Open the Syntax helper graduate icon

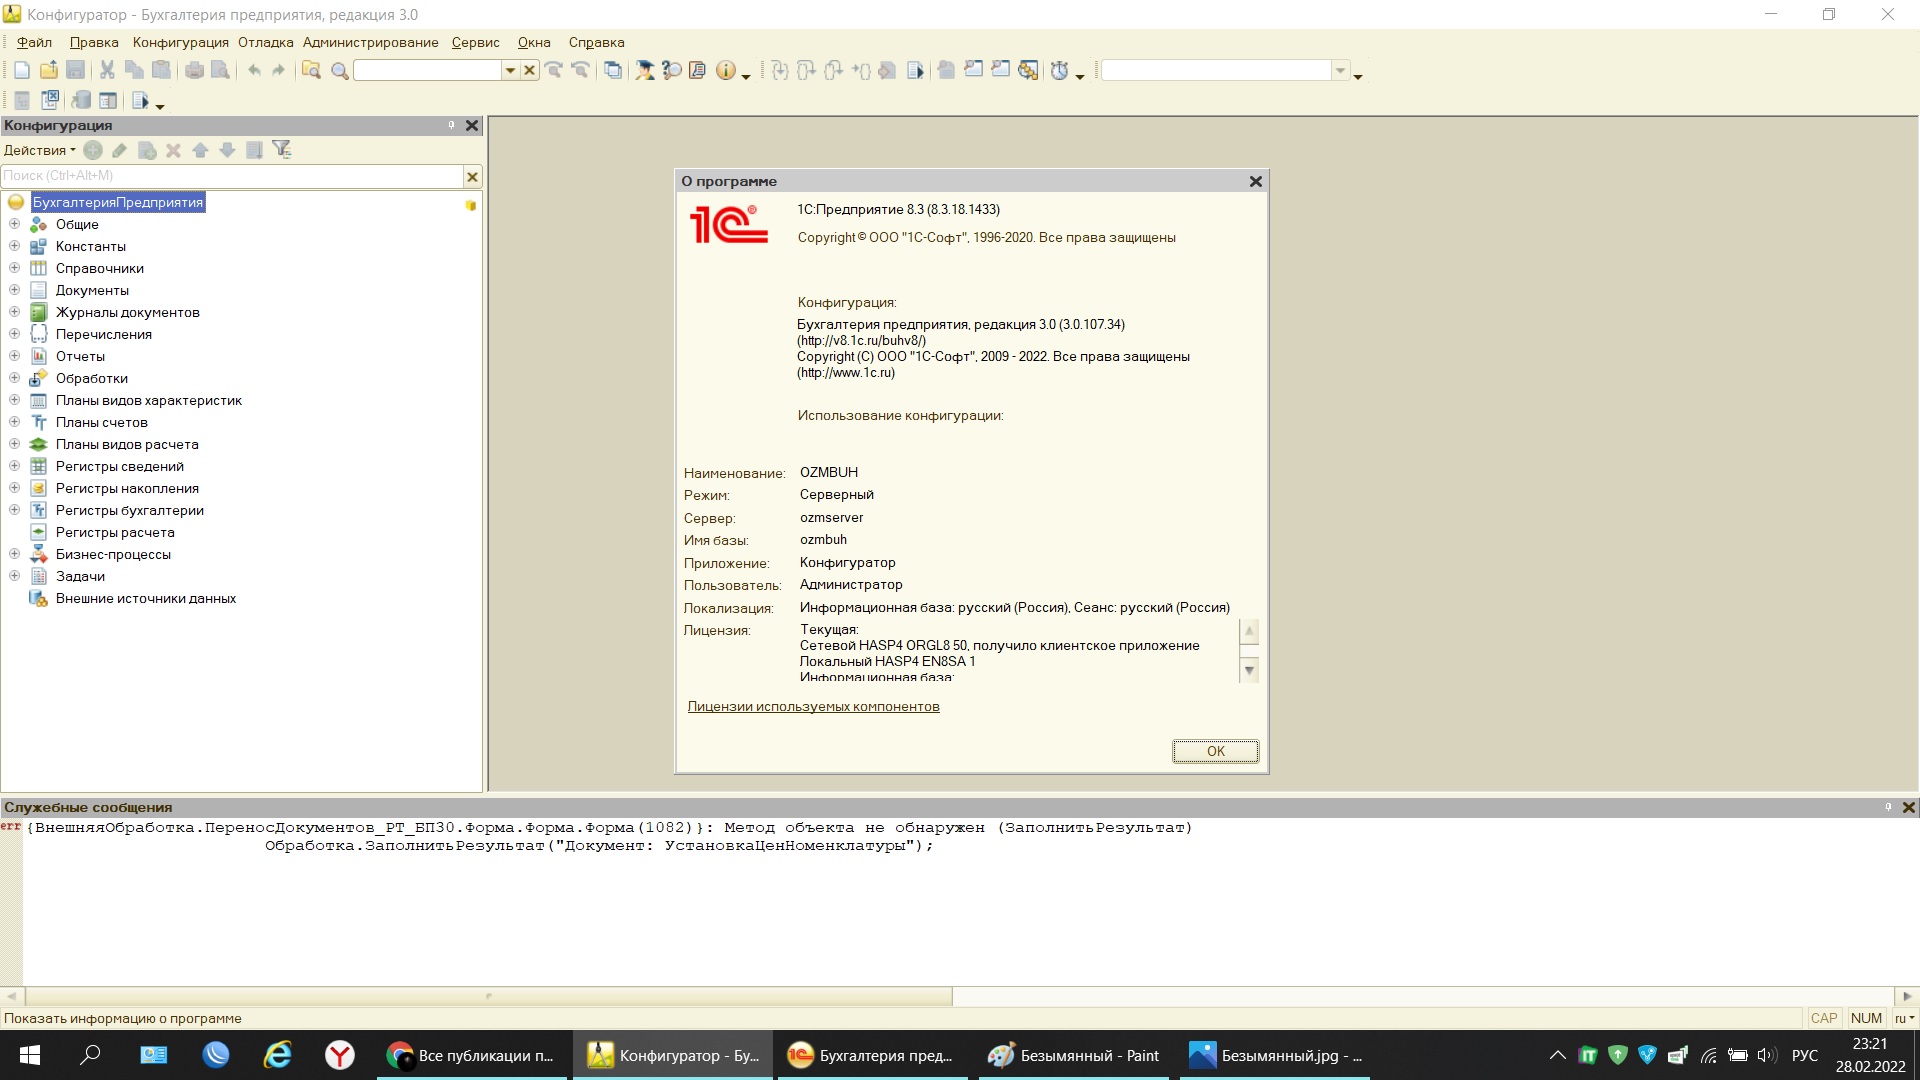coord(645,70)
